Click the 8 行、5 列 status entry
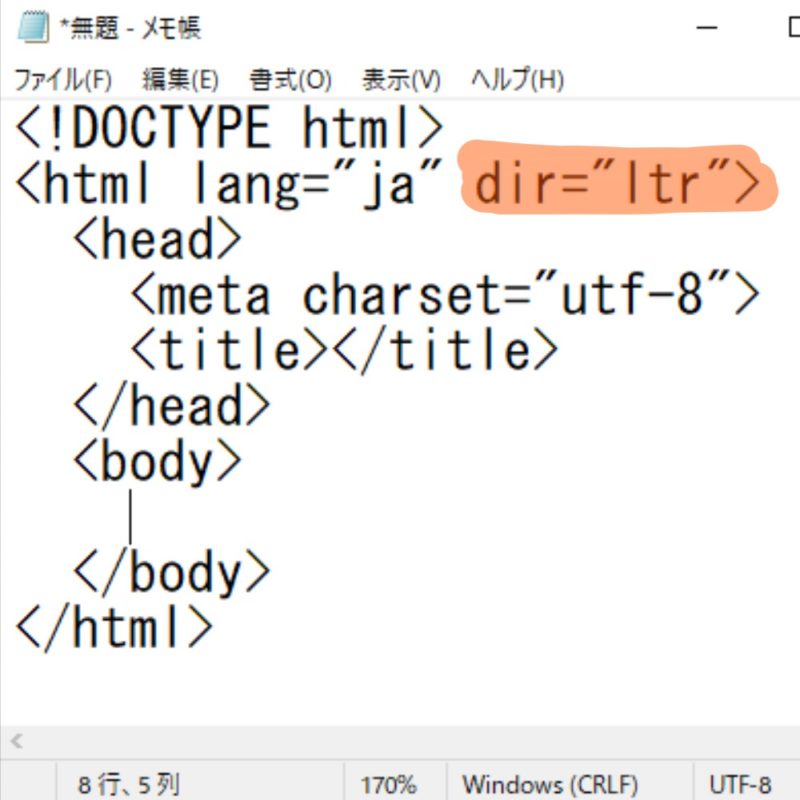The height and width of the screenshot is (800, 800). click(129, 785)
